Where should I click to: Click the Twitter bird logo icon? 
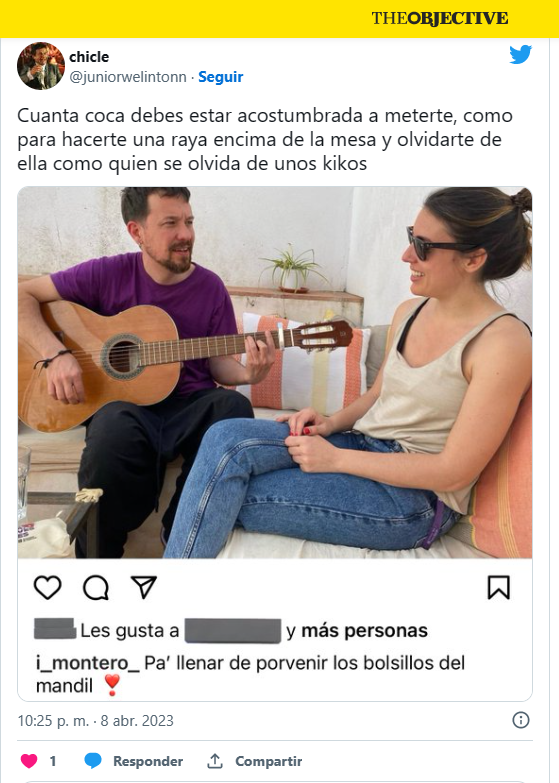coord(520,54)
